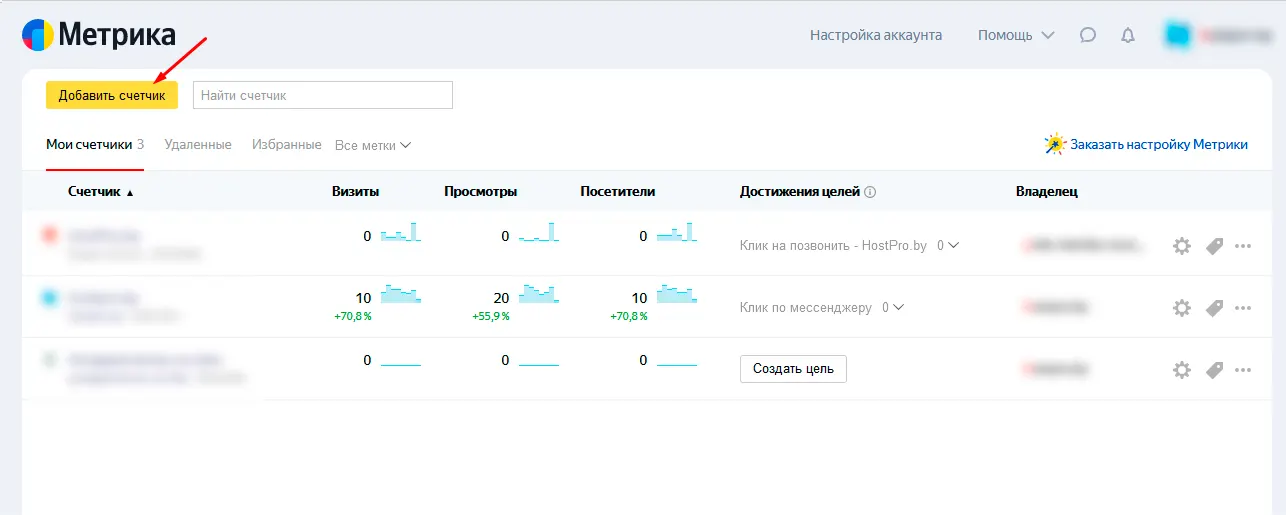Click the yellow 'Добавить счетчик' button
The height and width of the screenshot is (515, 1286).
(x=112, y=95)
